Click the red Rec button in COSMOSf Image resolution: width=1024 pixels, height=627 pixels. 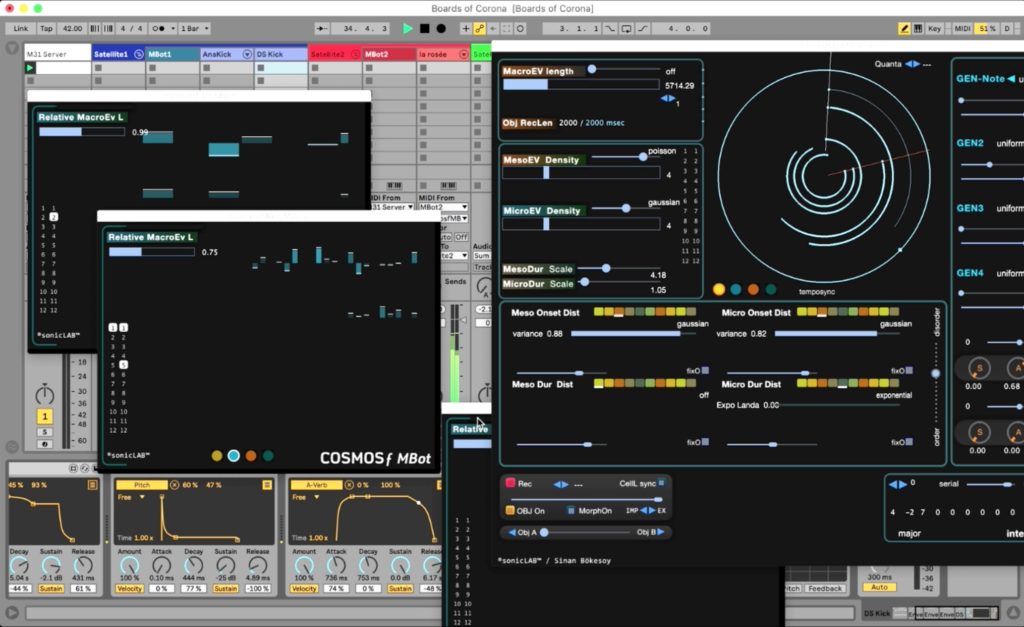tap(510, 483)
